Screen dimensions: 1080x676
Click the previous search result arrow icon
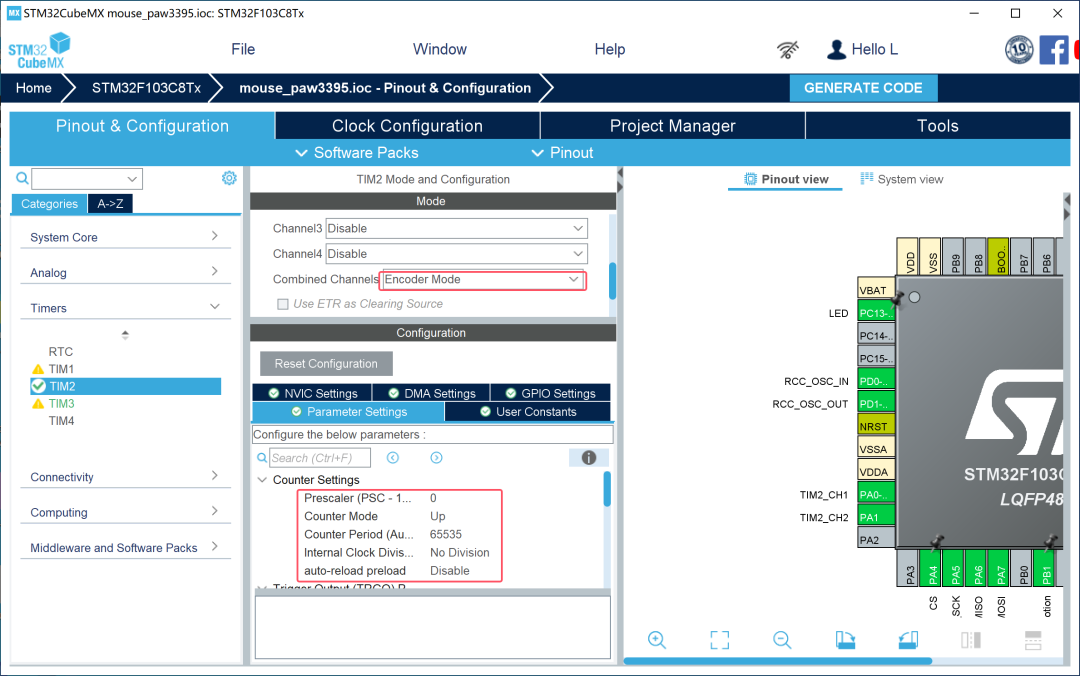click(x=393, y=458)
